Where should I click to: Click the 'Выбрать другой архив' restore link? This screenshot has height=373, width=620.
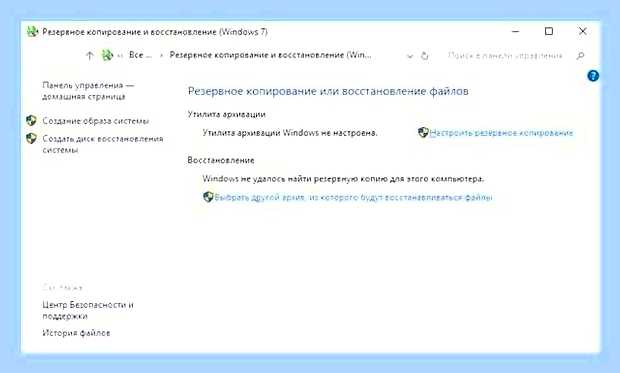tap(353, 197)
